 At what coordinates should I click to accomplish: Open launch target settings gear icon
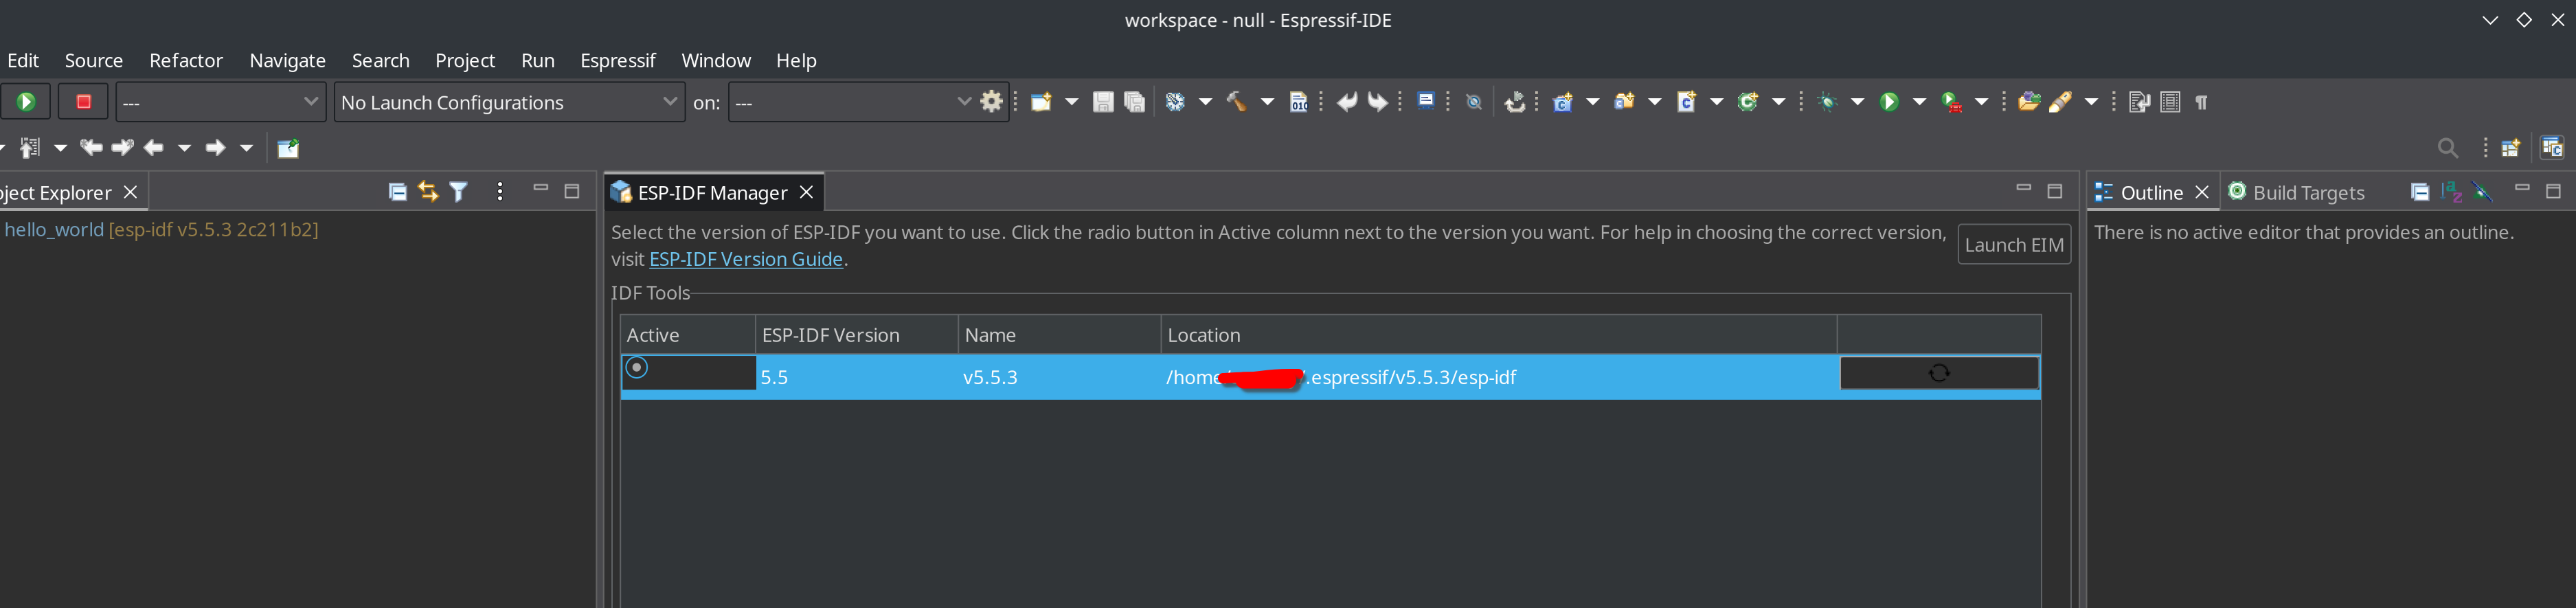click(x=991, y=102)
